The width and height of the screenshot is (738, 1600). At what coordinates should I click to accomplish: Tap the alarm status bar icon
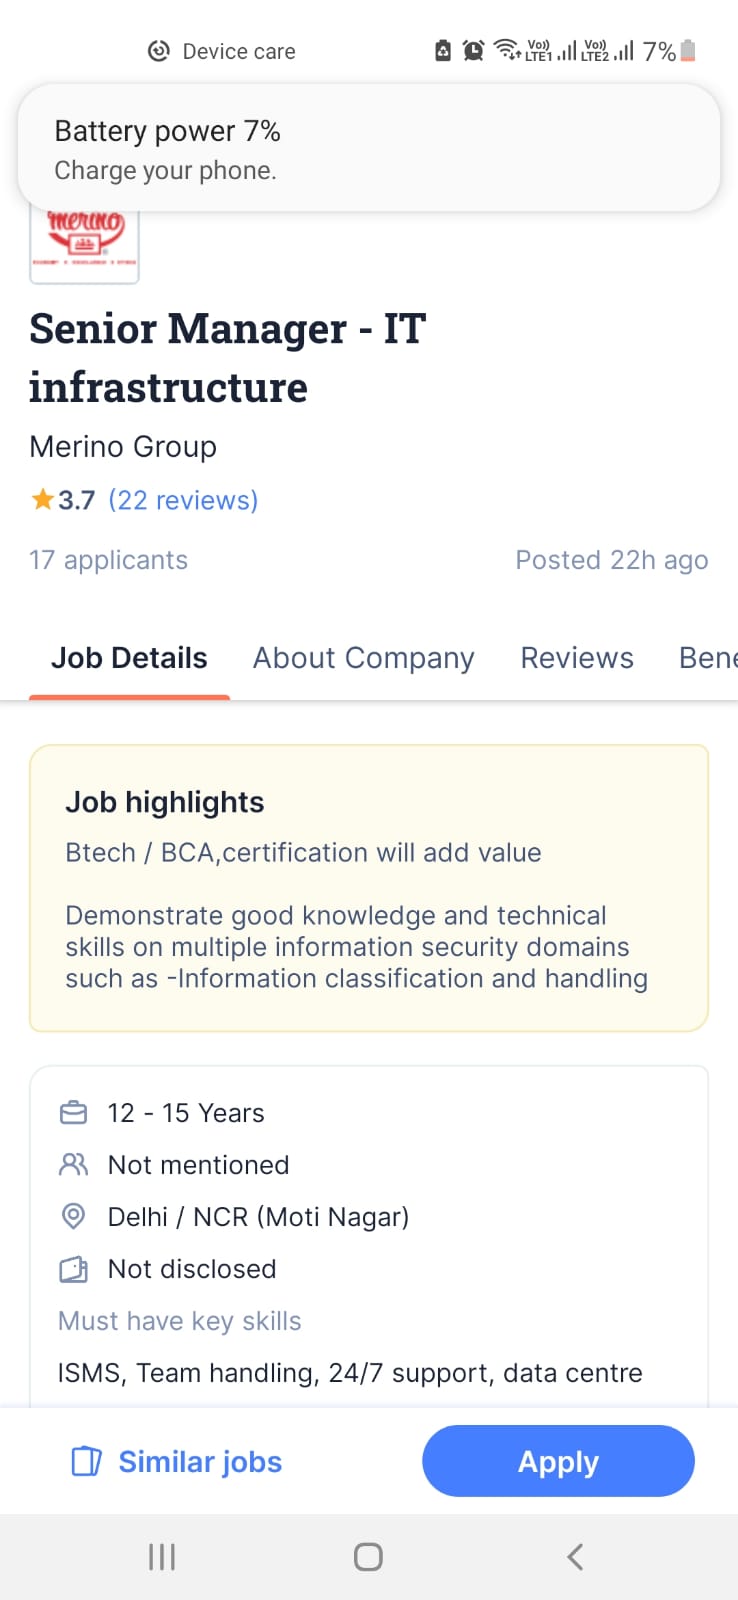[x=473, y=50]
